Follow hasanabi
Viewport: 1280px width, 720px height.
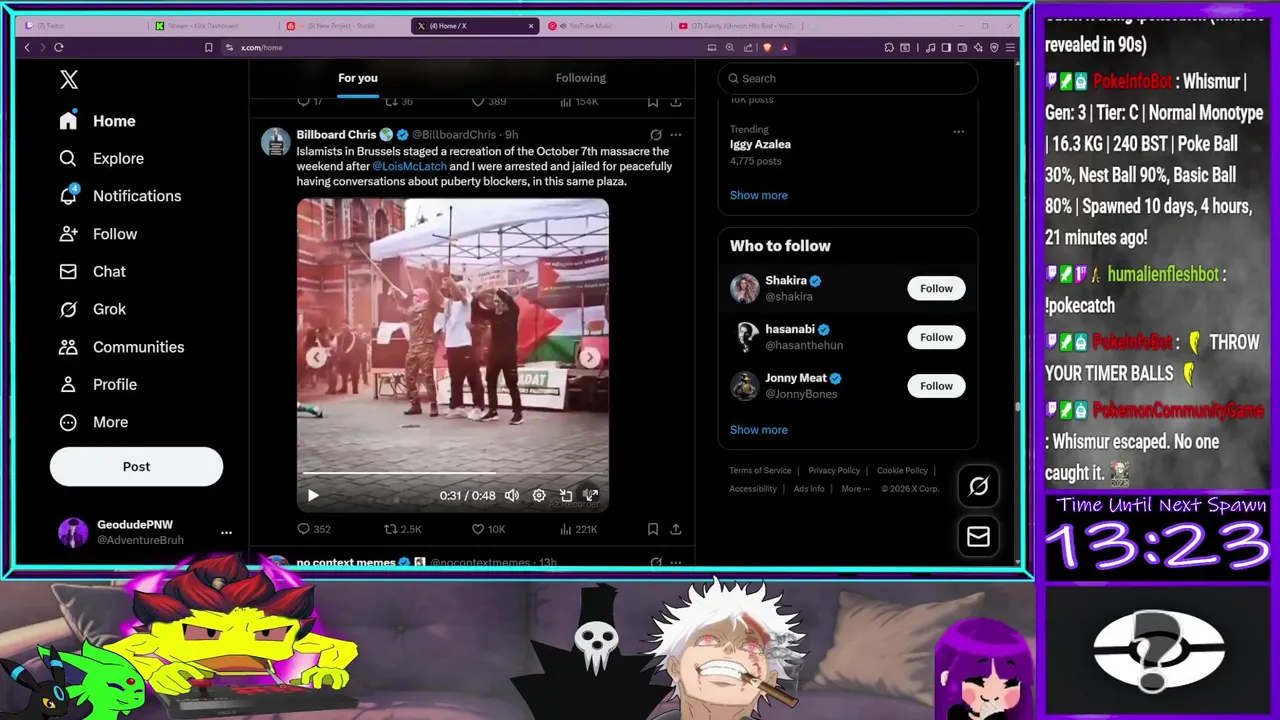(x=936, y=337)
